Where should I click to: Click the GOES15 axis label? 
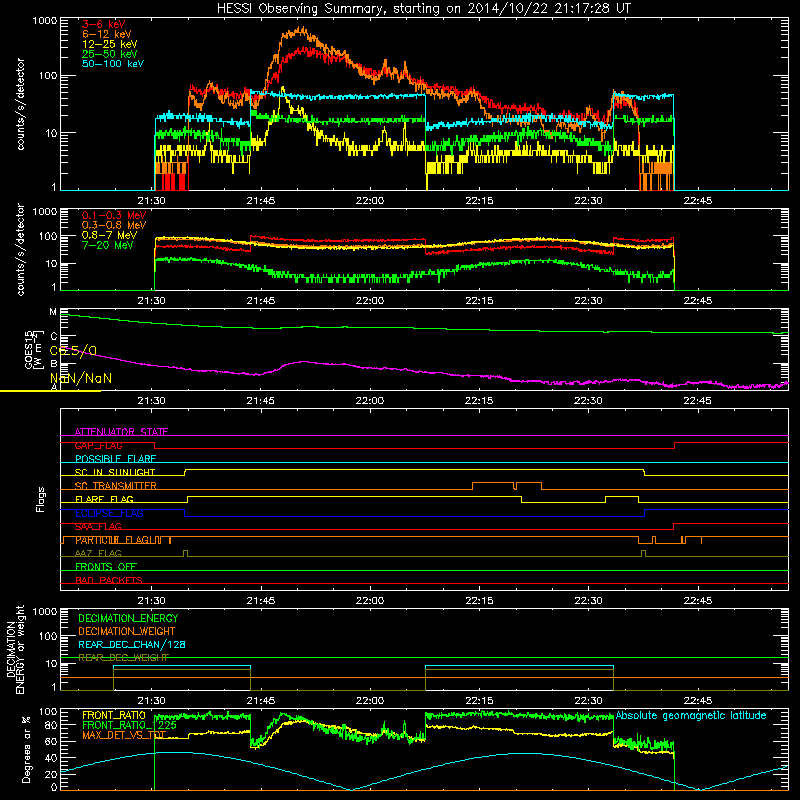(28, 349)
